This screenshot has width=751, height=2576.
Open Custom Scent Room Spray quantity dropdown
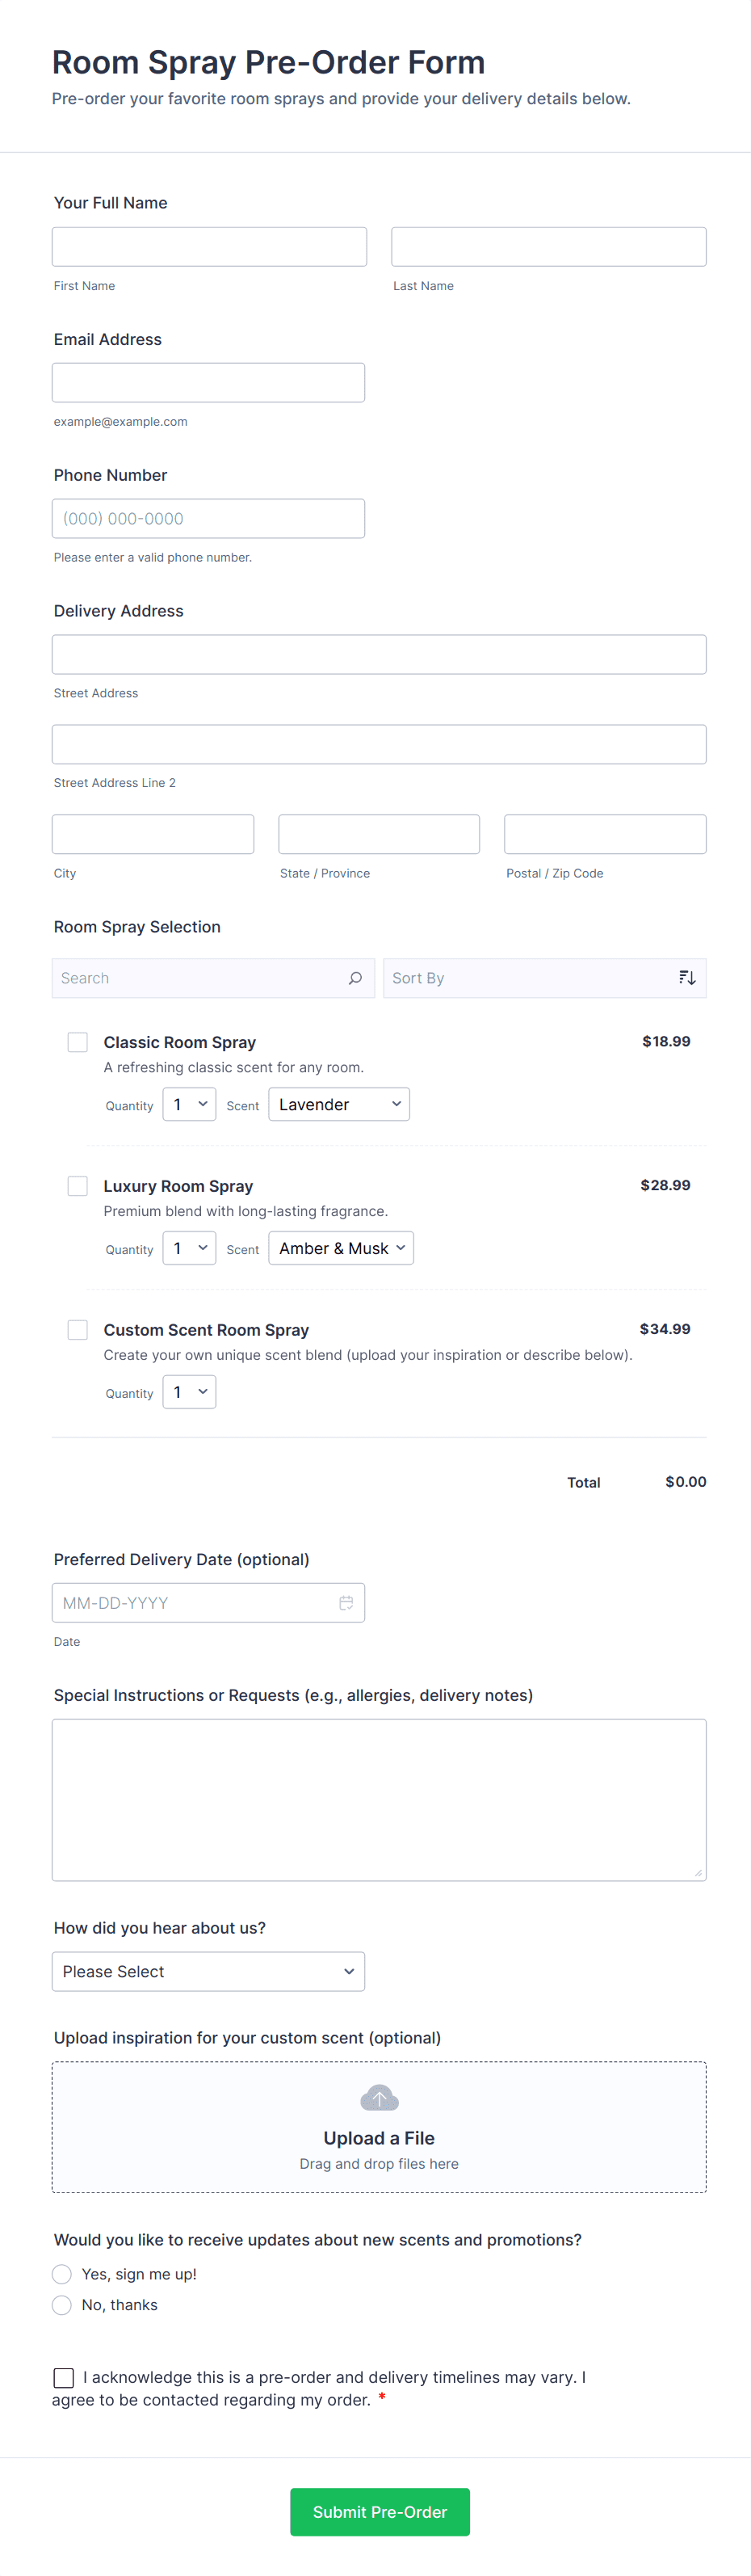pyautogui.click(x=189, y=1392)
